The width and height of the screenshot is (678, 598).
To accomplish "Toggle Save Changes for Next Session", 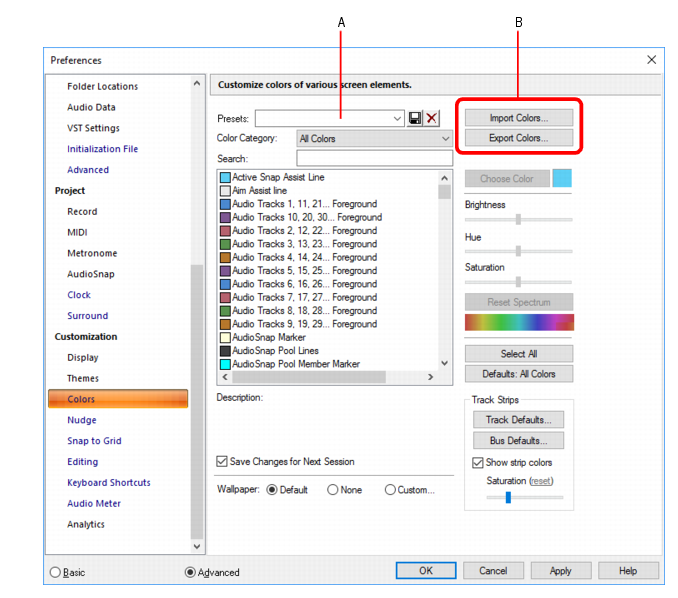I will pyautogui.click(x=222, y=461).
